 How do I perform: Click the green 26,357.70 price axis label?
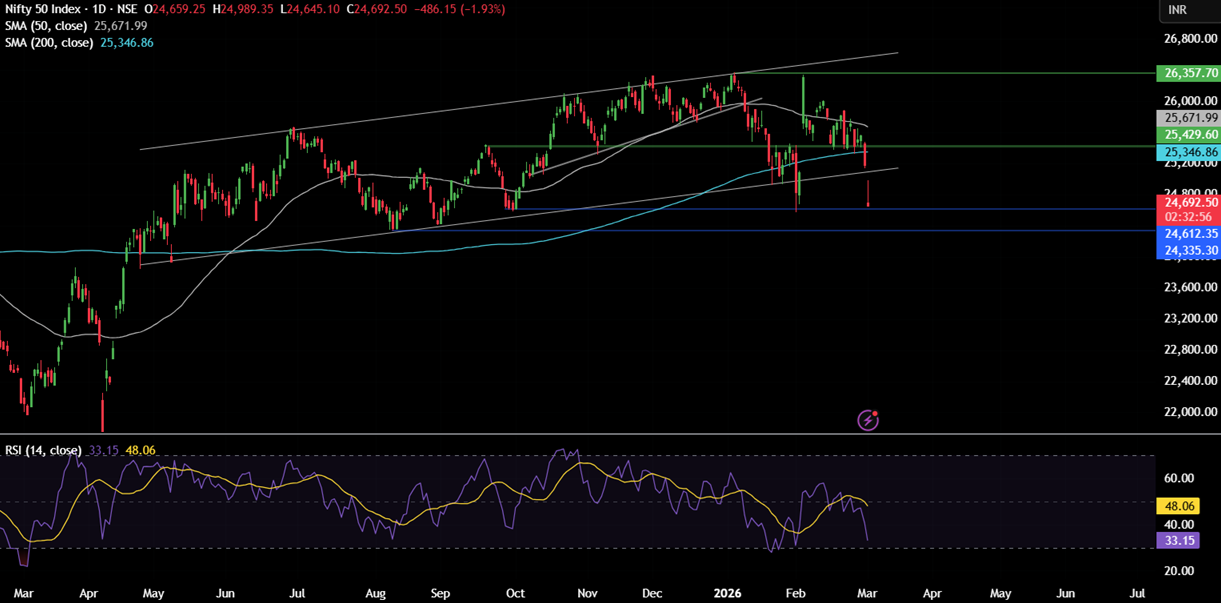point(1188,73)
